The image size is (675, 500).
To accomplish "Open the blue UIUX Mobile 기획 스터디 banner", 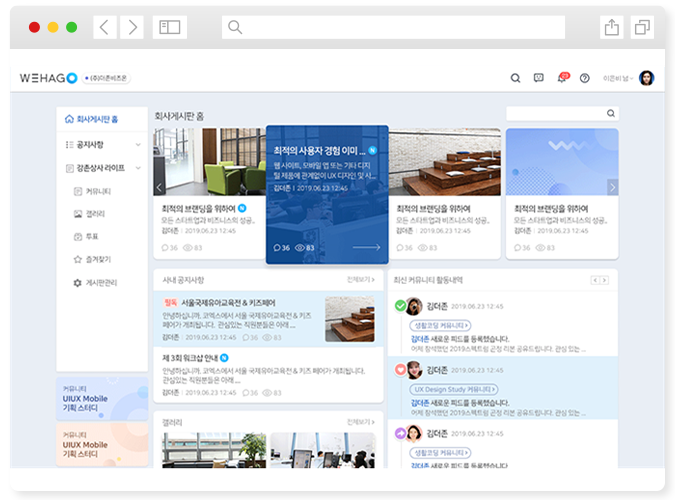I will (102, 398).
